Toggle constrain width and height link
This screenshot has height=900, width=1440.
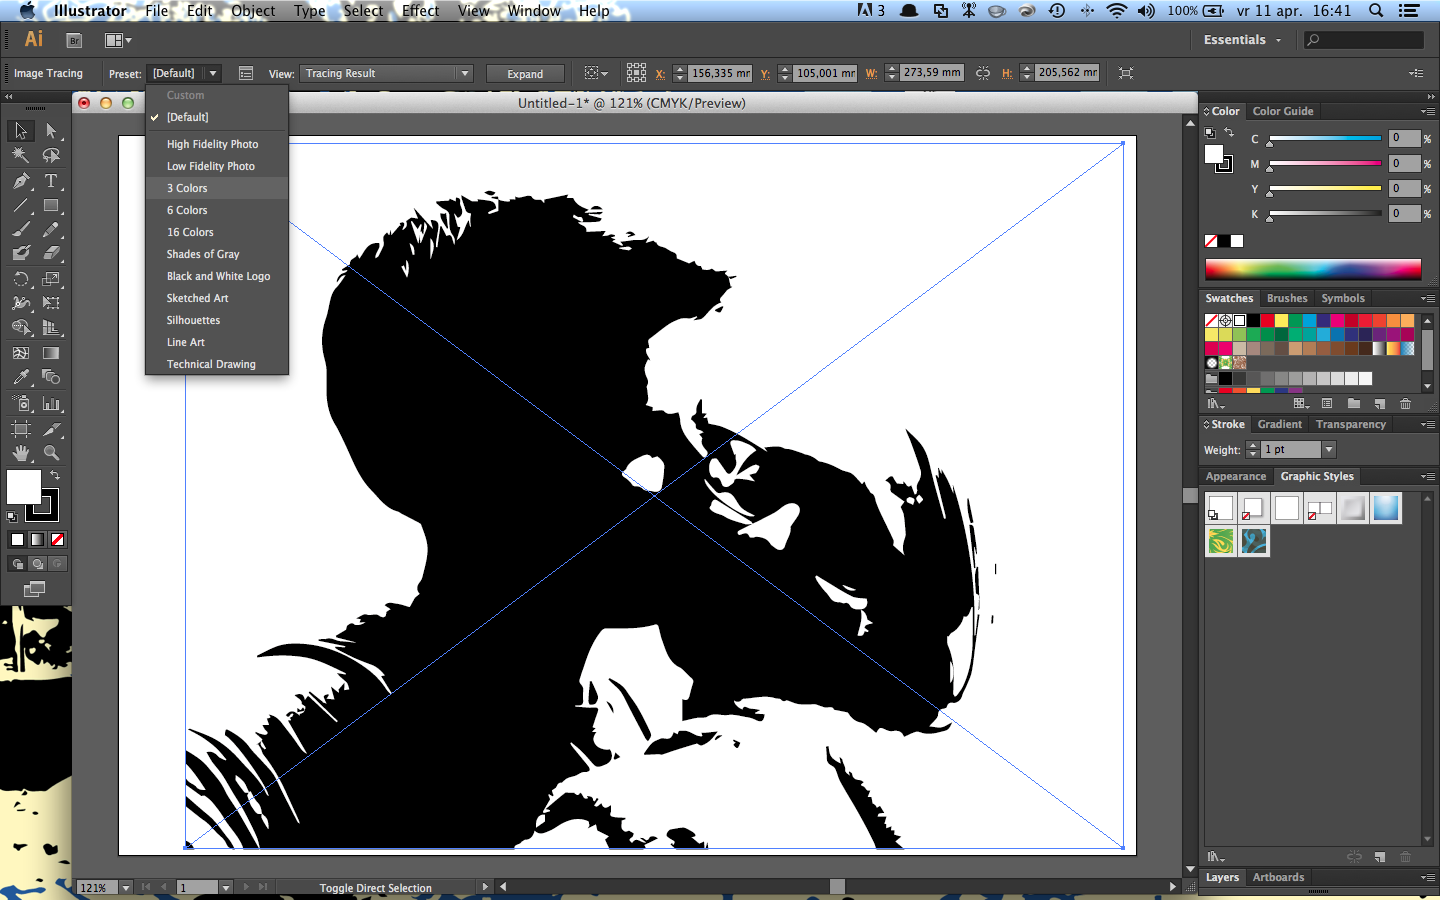(983, 73)
